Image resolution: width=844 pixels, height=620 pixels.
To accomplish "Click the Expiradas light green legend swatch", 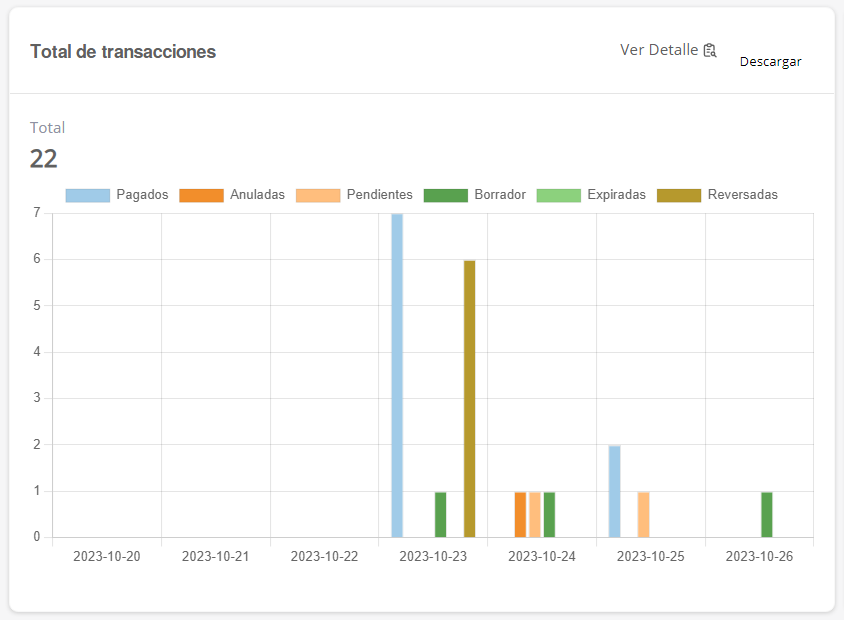I will click(x=558, y=195).
